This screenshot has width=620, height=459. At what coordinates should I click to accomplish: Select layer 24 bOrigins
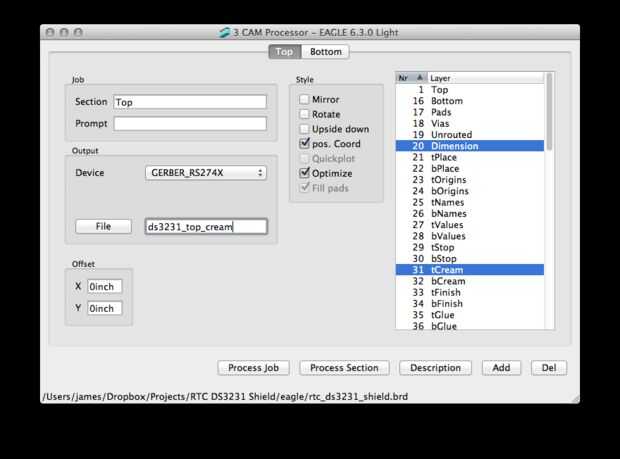[x=470, y=191]
